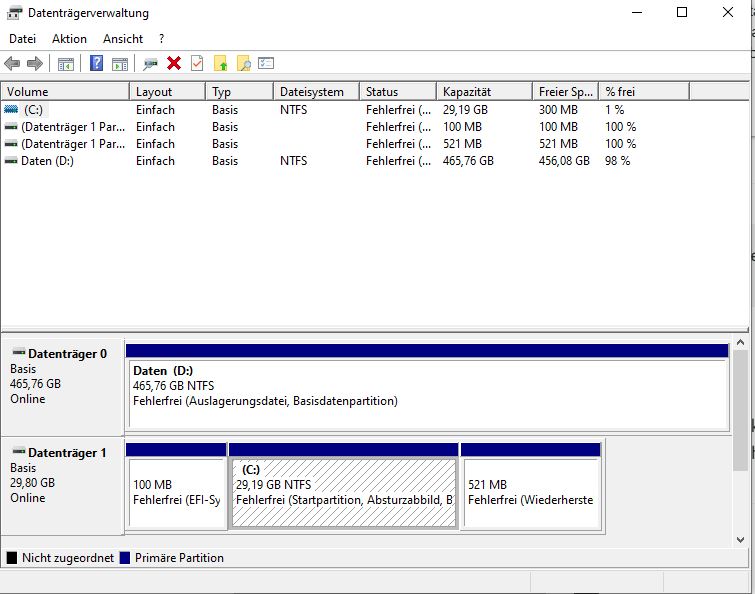
Task: Click the 98 % free cell
Action: click(617, 161)
